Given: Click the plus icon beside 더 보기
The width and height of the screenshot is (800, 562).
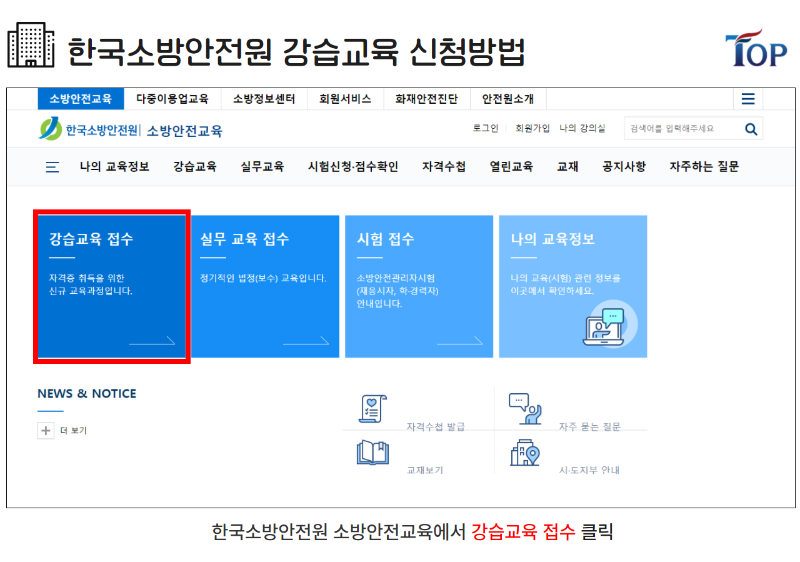Looking at the screenshot, I should click(x=46, y=430).
